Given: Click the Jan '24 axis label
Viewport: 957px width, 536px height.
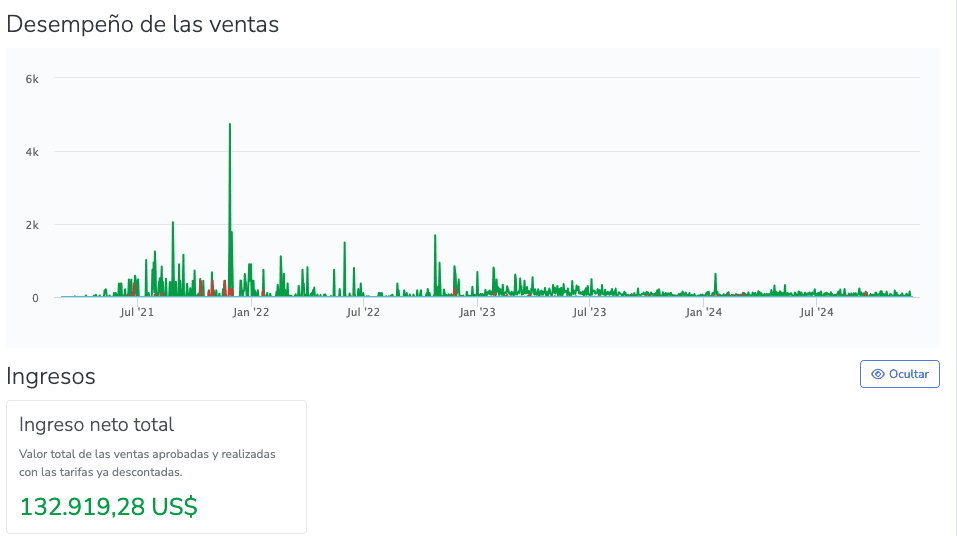Looking at the screenshot, I should pos(704,312).
